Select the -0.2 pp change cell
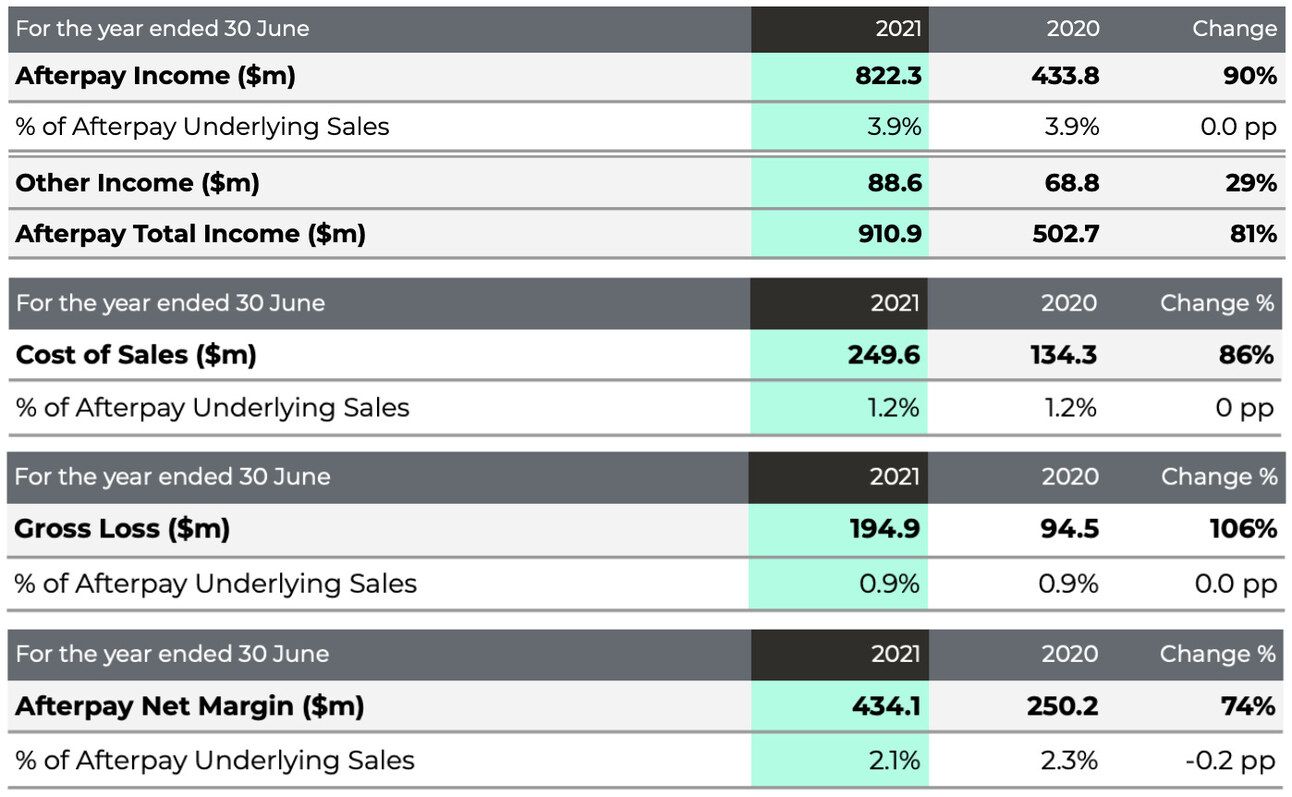1292x797 pixels. click(1230, 760)
